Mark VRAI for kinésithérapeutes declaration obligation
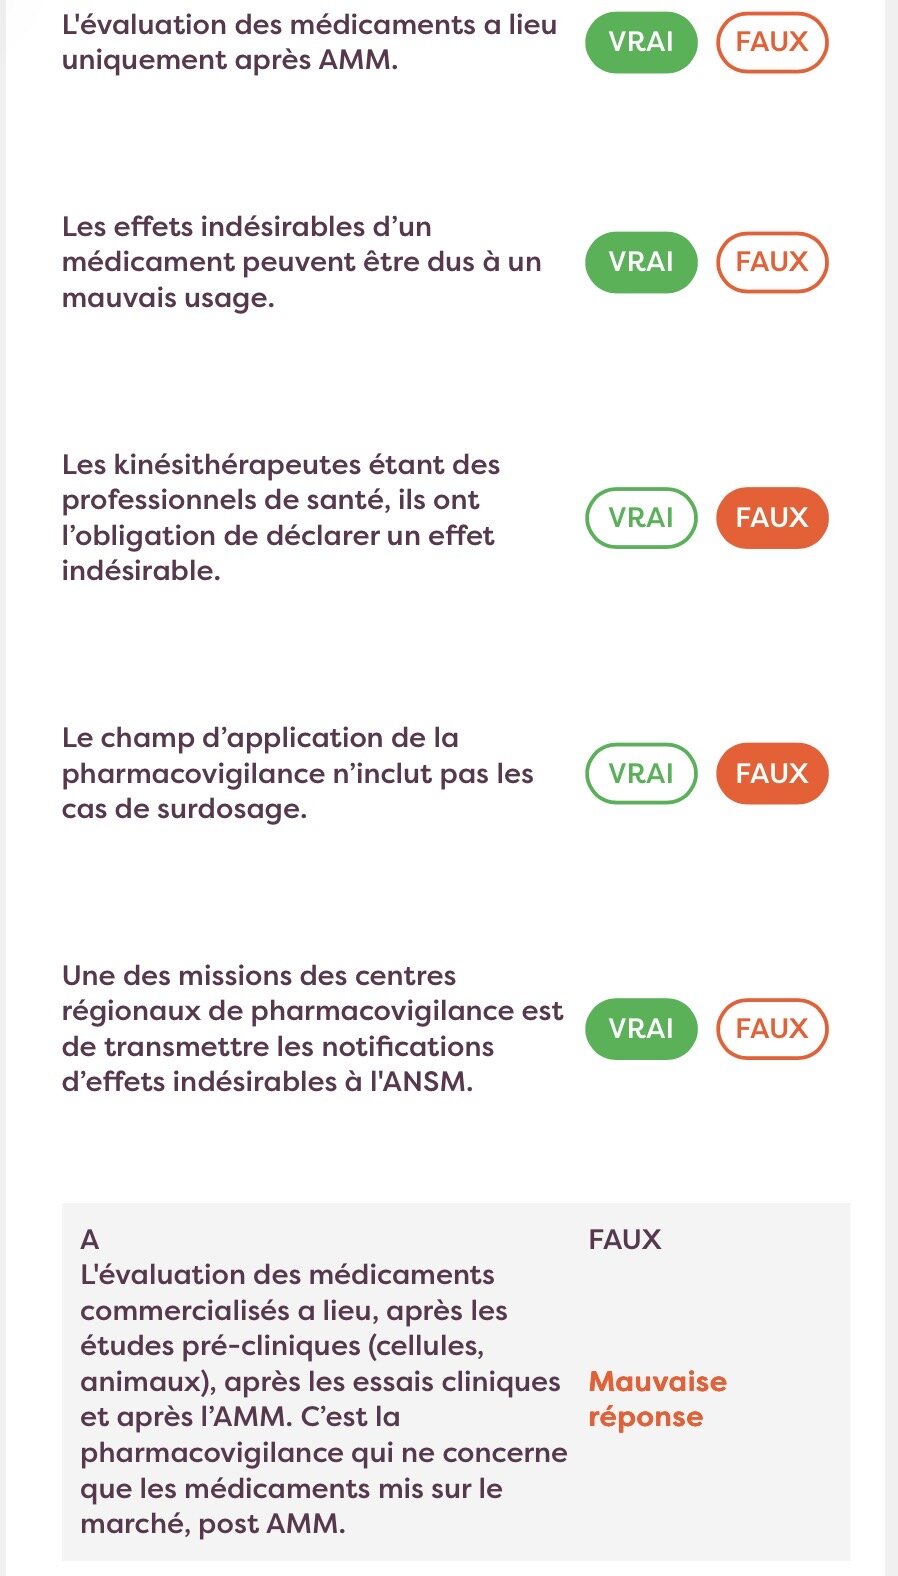The image size is (898, 1576). coord(640,518)
